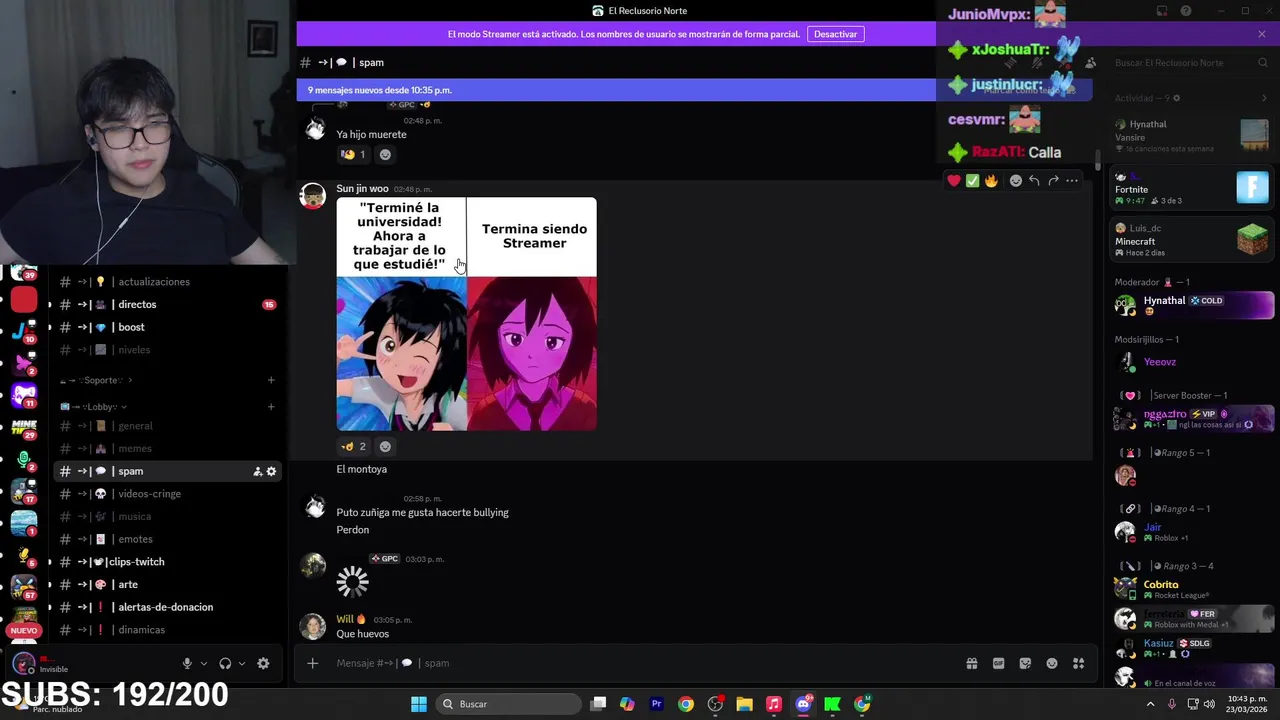Viewport: 1280px width, 720px height.
Task: Show hidden system tray icons
Action: (x=1150, y=704)
